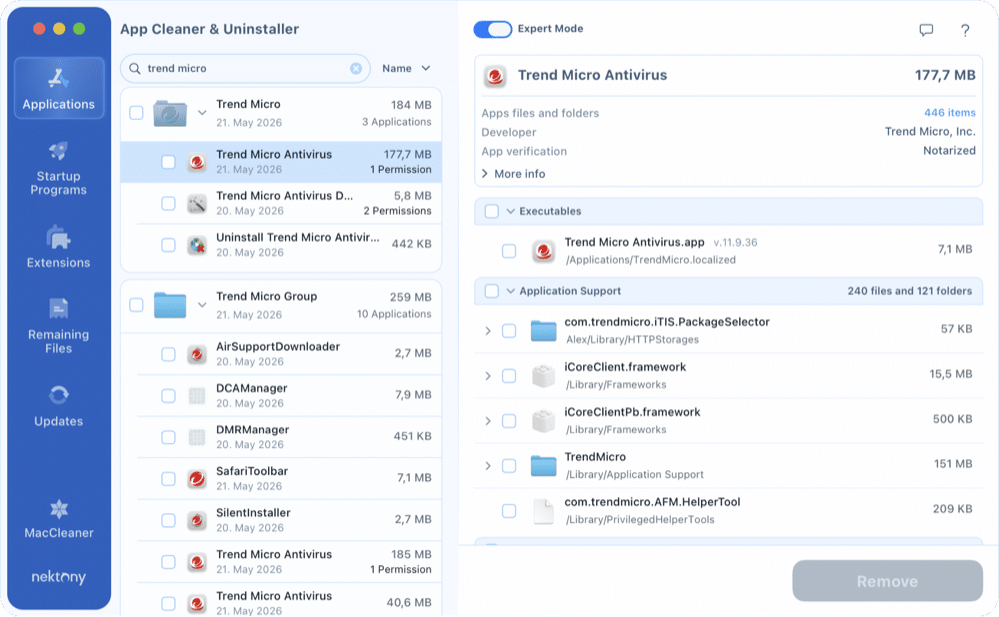Image resolution: width=999 pixels, height=617 pixels.
Task: Click the 1 Permission label of selected Antivirus
Action: coord(400,170)
